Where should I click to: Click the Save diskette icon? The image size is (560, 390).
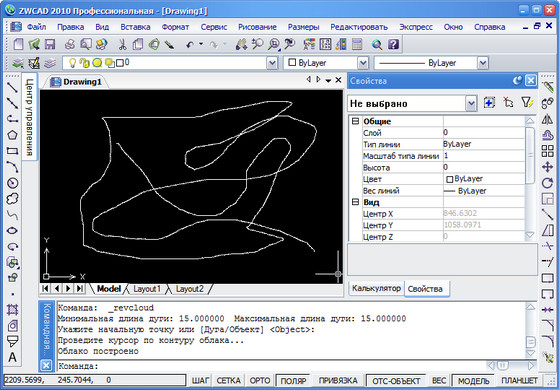50,44
